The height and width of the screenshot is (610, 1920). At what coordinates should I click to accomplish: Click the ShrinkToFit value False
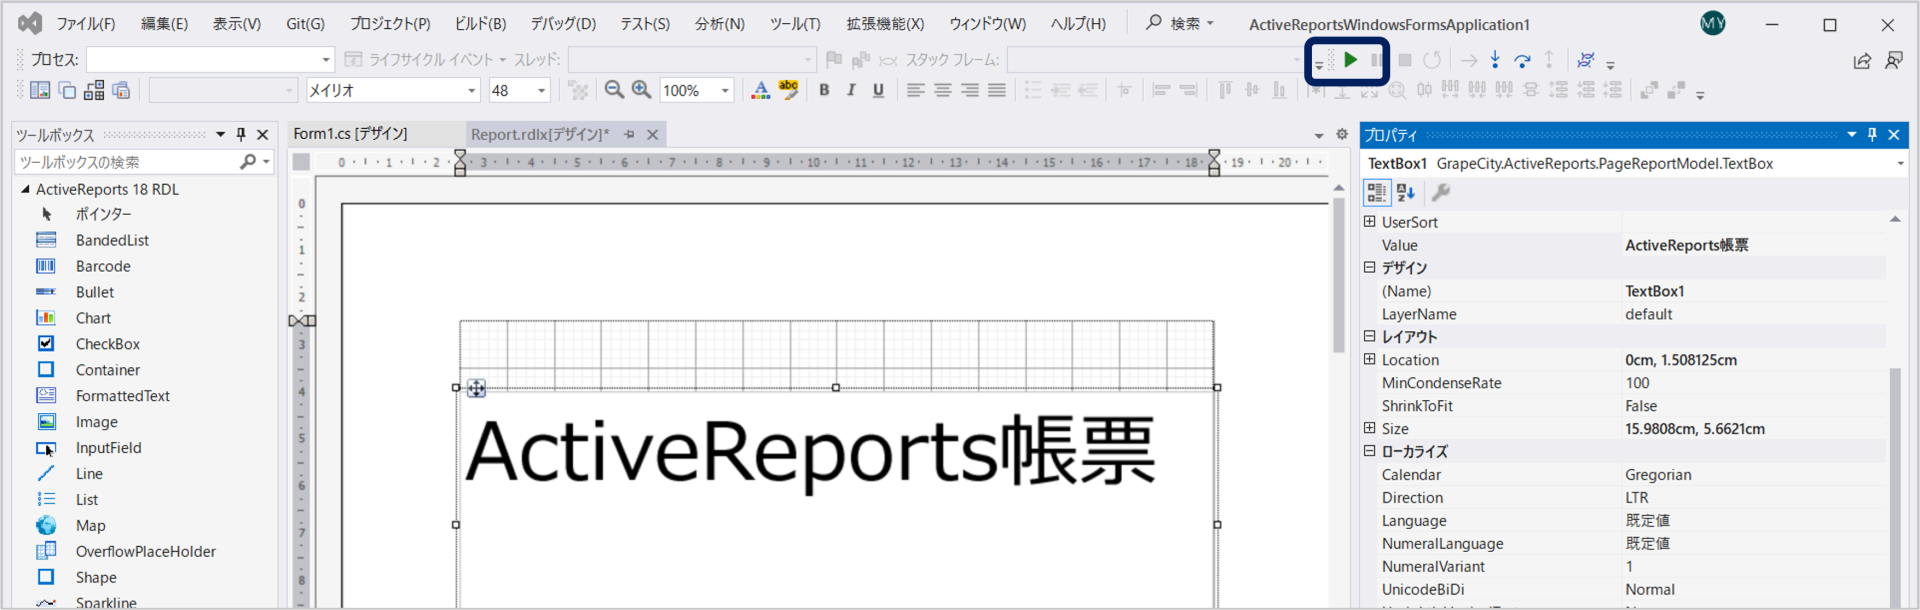click(x=1754, y=406)
